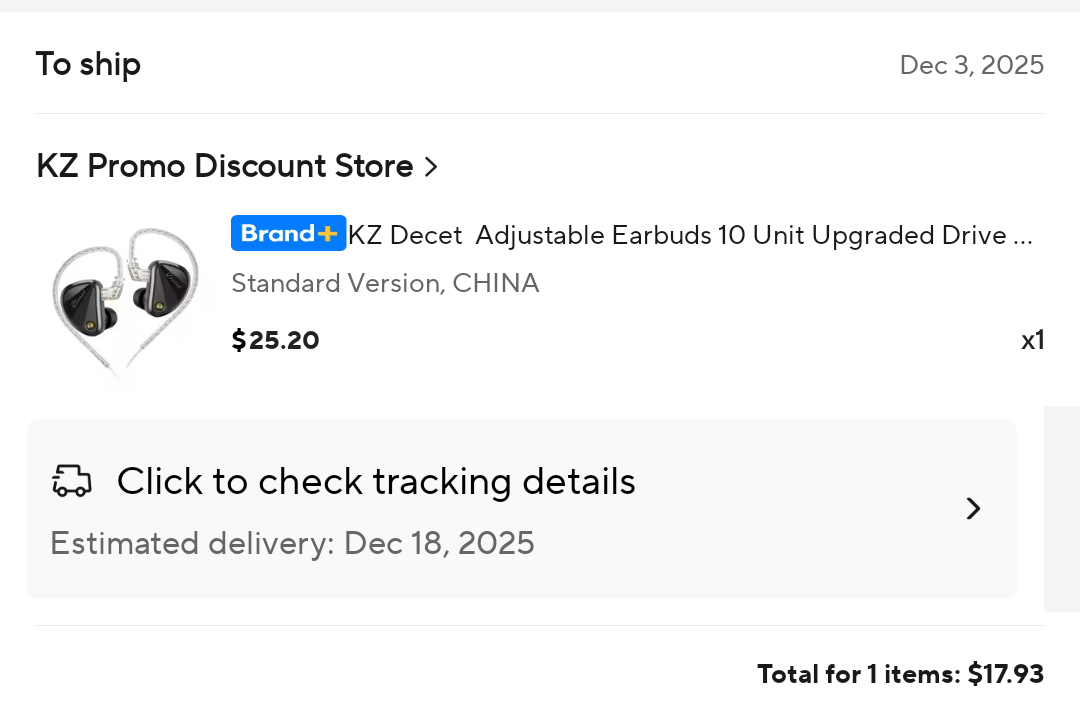The height and width of the screenshot is (714, 1080).
Task: Click the yellow plus in Brand+ badge
Action: point(328,234)
